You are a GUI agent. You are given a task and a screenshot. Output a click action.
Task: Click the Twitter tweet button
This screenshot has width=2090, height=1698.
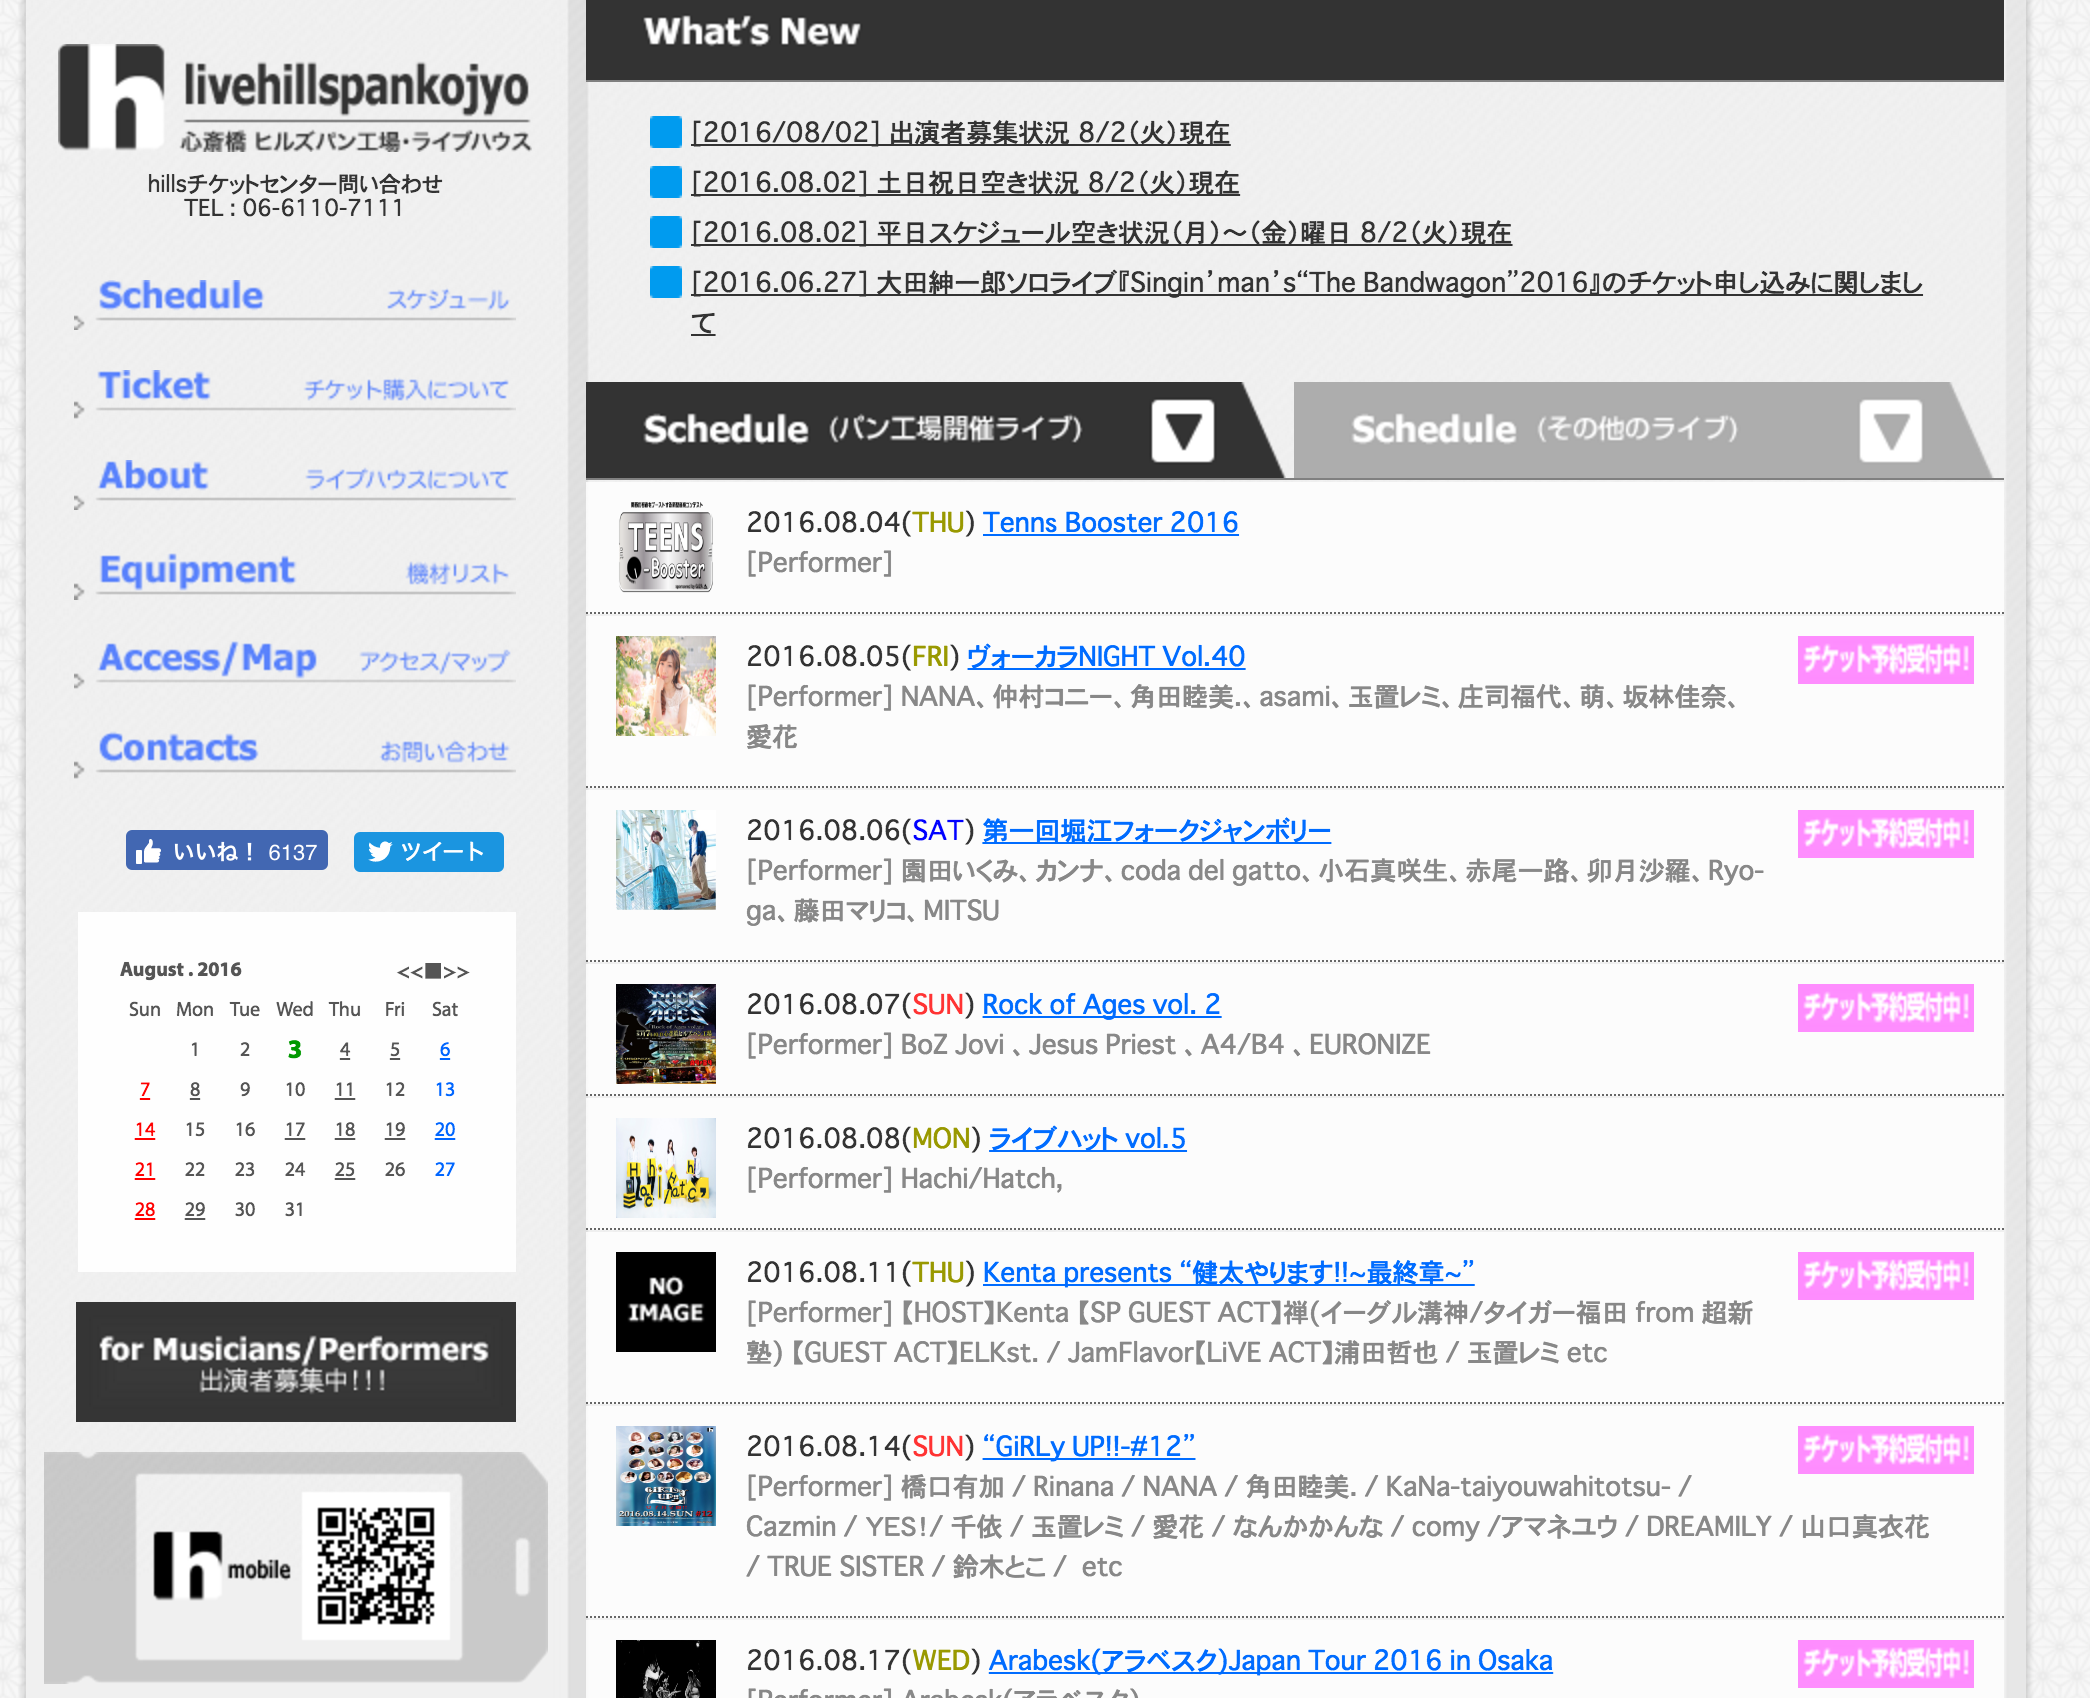[428, 851]
